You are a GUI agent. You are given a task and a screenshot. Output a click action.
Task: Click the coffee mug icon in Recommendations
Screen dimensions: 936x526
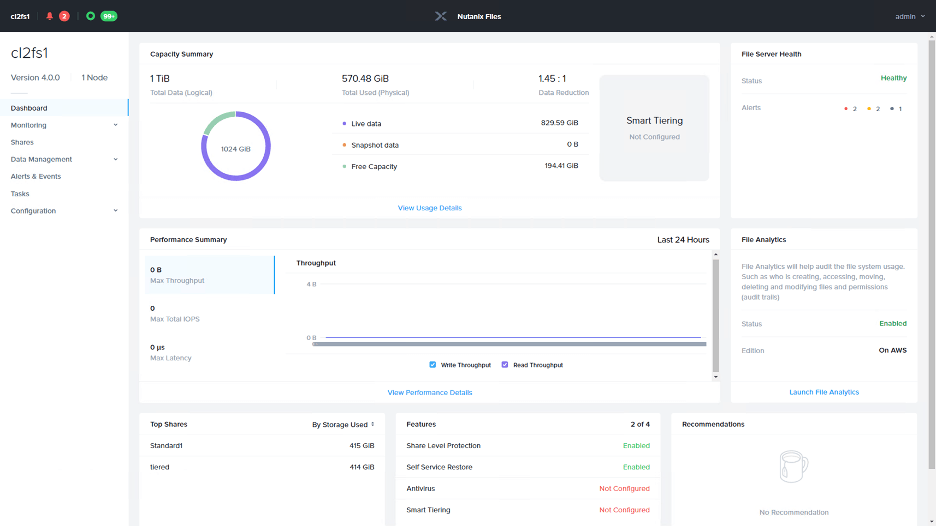[x=793, y=466]
